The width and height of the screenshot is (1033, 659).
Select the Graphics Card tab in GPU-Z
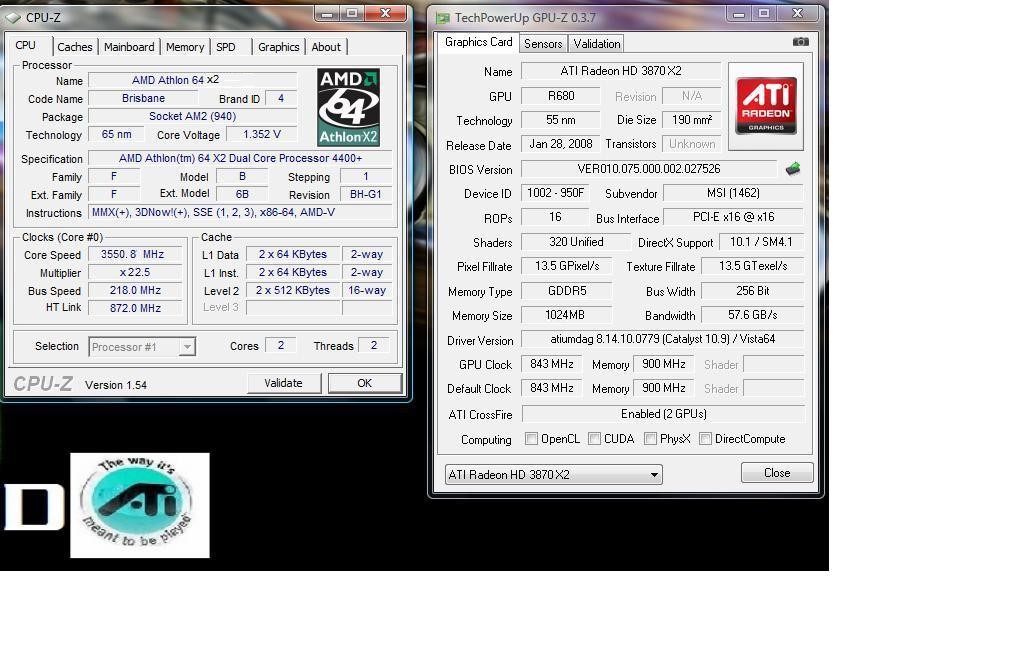click(478, 42)
